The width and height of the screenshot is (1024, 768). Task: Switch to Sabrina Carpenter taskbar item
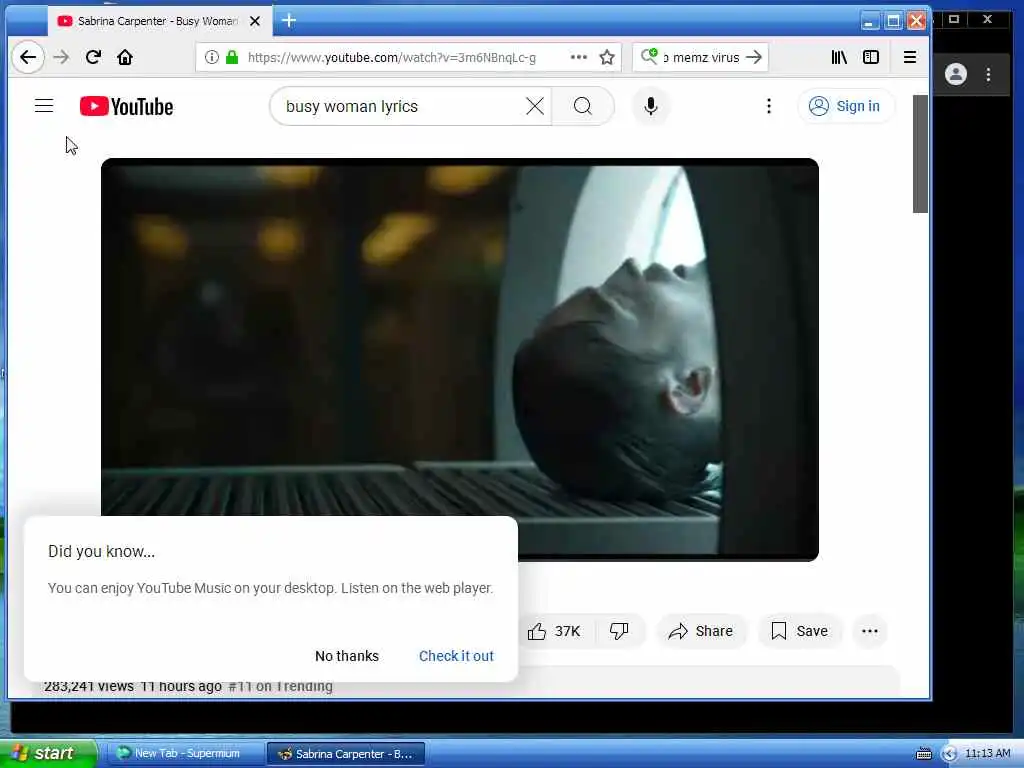click(x=346, y=753)
